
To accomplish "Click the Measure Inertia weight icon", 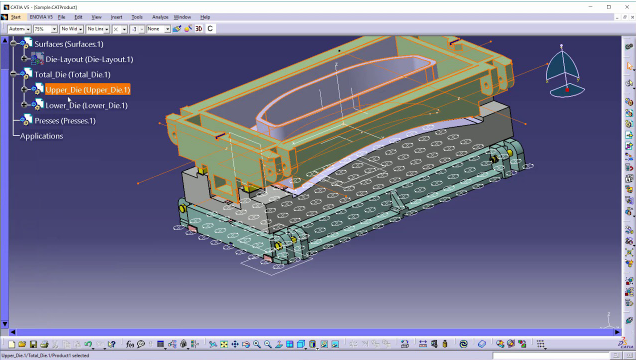I will click(x=445, y=344).
